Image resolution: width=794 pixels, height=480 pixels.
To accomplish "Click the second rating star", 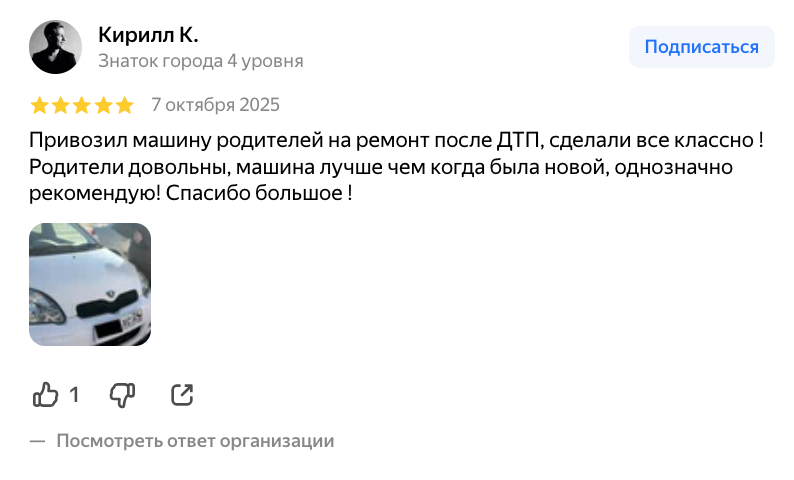I will pyautogui.click(x=61, y=105).
